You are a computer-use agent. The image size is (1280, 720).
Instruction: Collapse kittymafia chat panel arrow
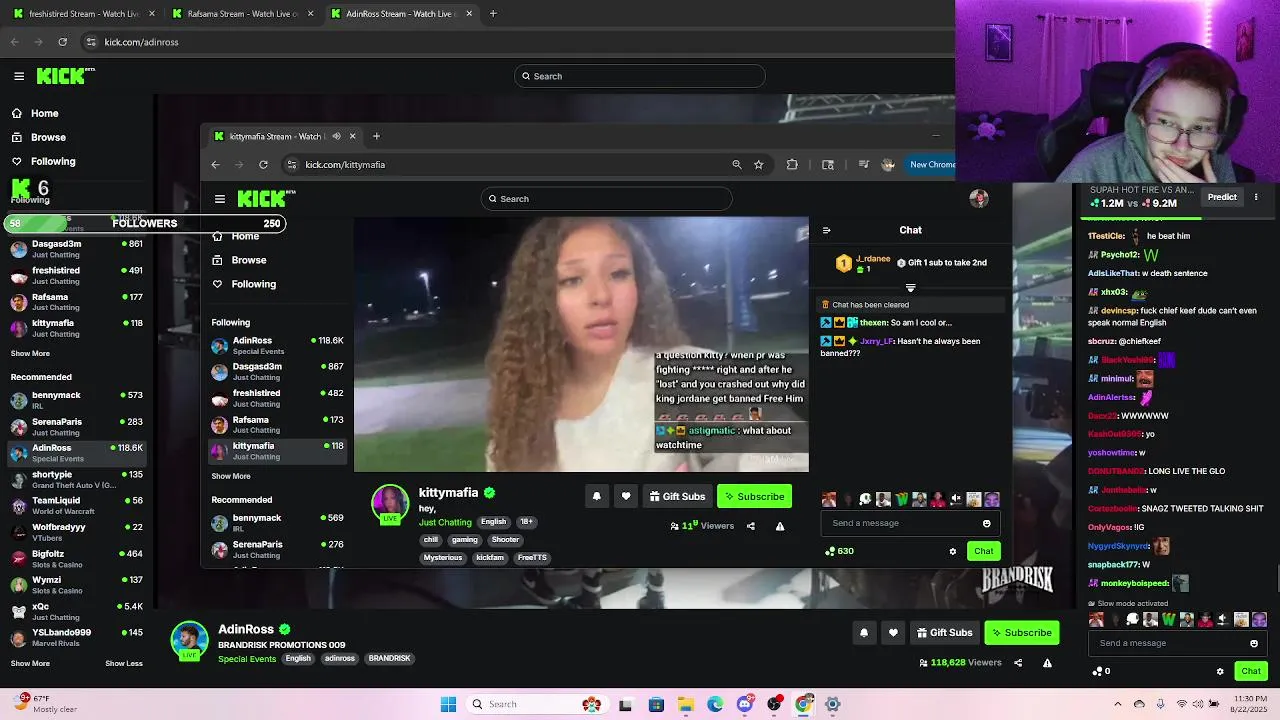(x=826, y=230)
